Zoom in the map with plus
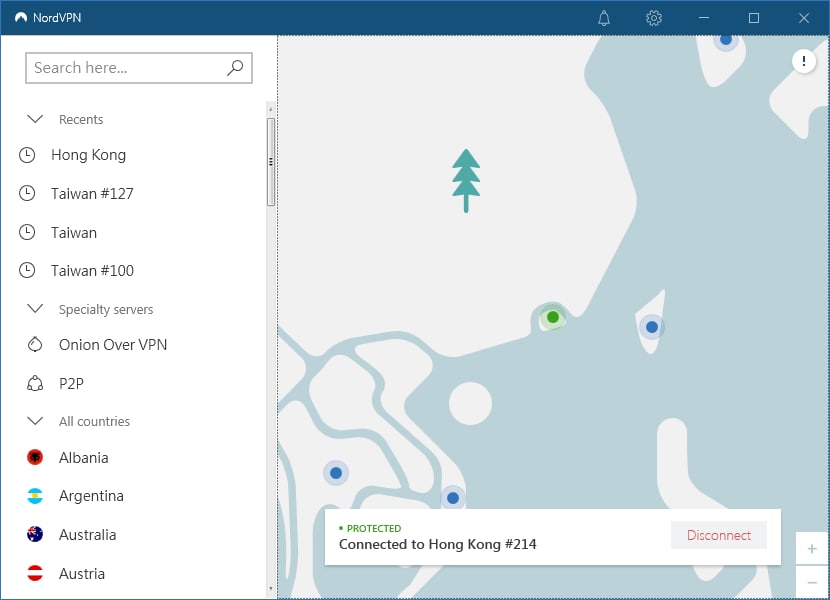 pyautogui.click(x=811, y=549)
